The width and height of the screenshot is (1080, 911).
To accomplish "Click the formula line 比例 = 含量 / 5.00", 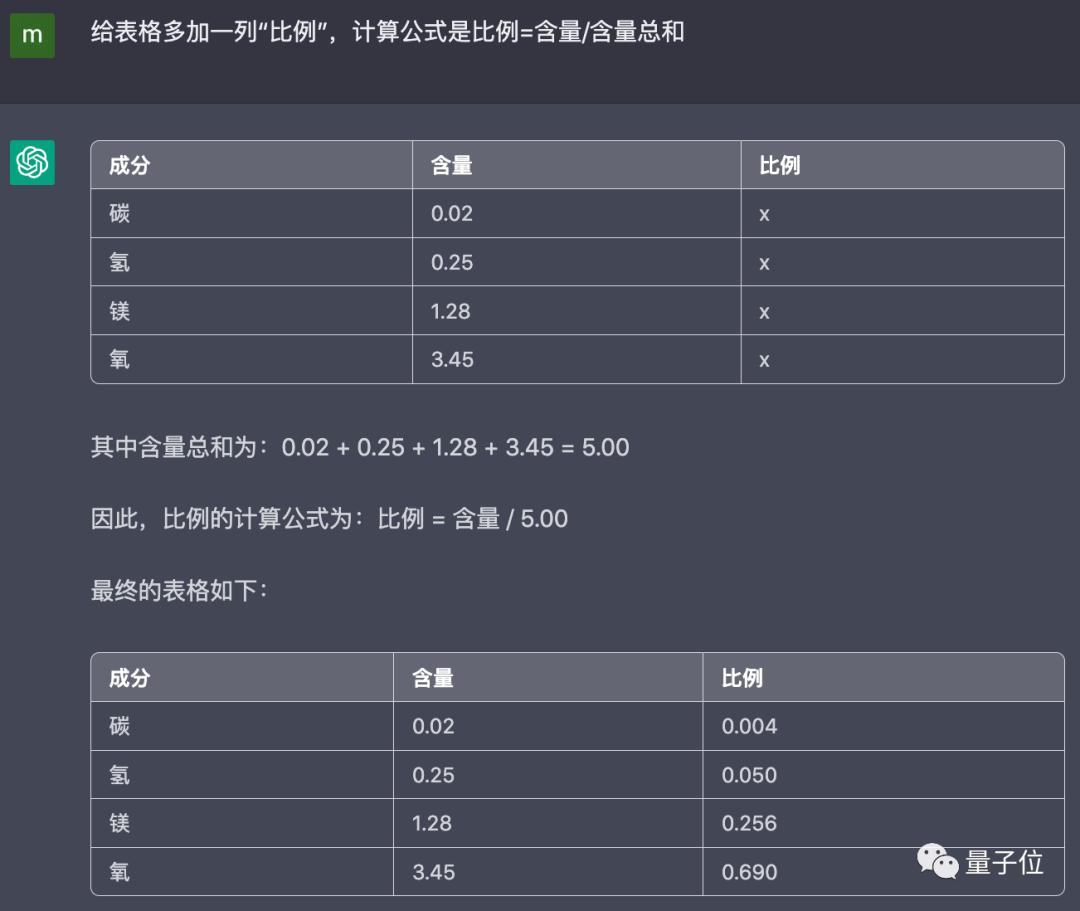I will click(329, 519).
